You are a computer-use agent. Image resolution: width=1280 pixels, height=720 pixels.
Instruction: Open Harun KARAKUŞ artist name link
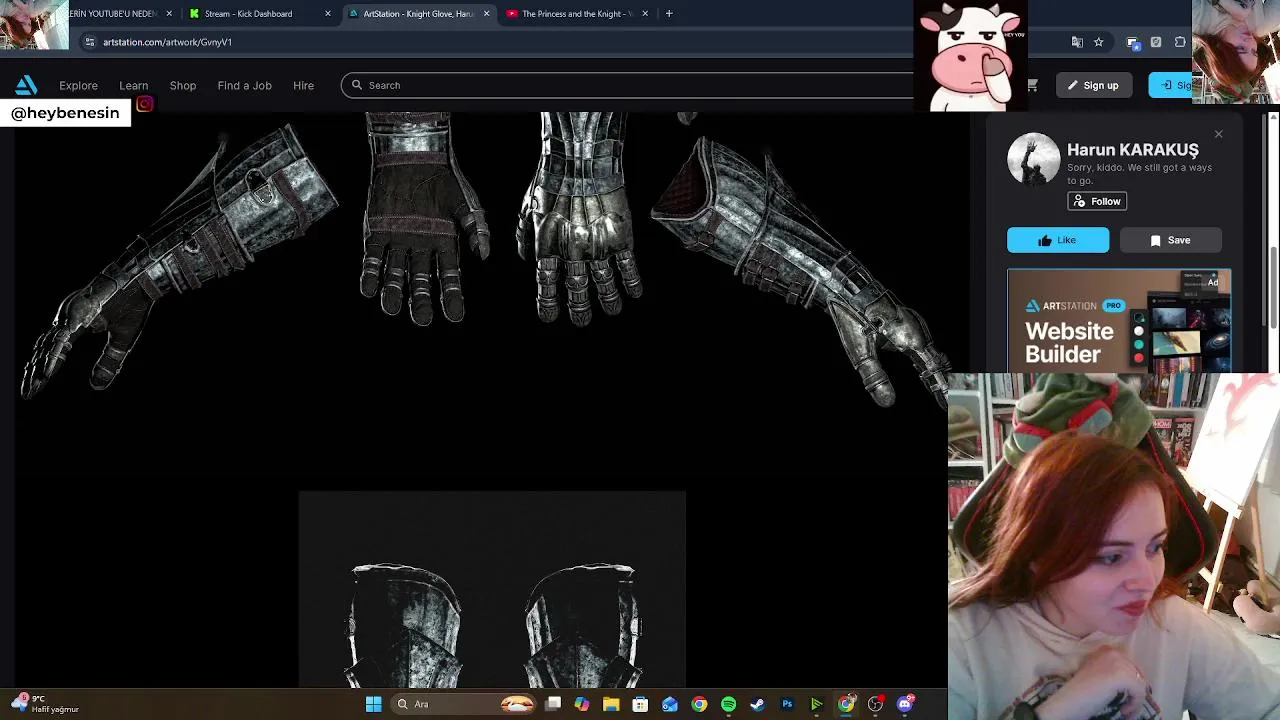(1132, 149)
